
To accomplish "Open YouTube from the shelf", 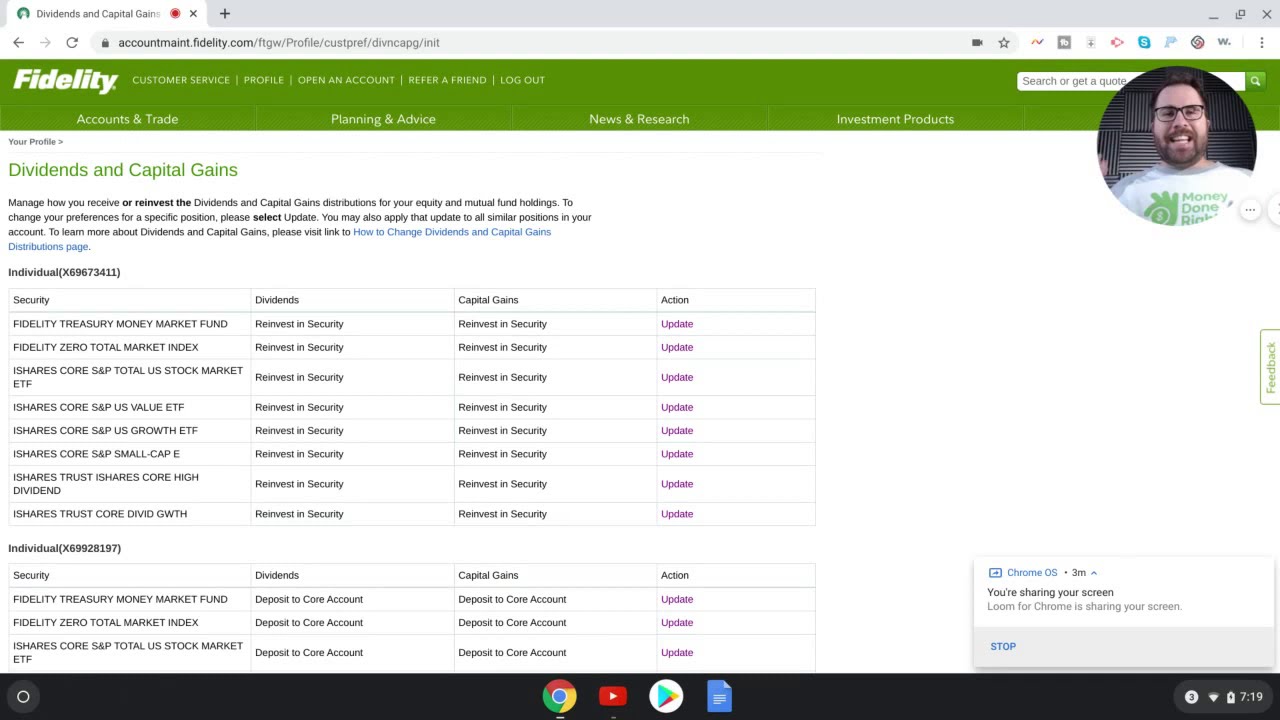I will (613, 697).
